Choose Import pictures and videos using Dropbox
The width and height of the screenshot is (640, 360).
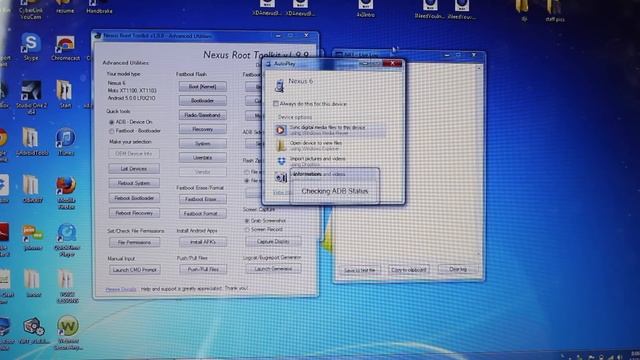coord(329,161)
